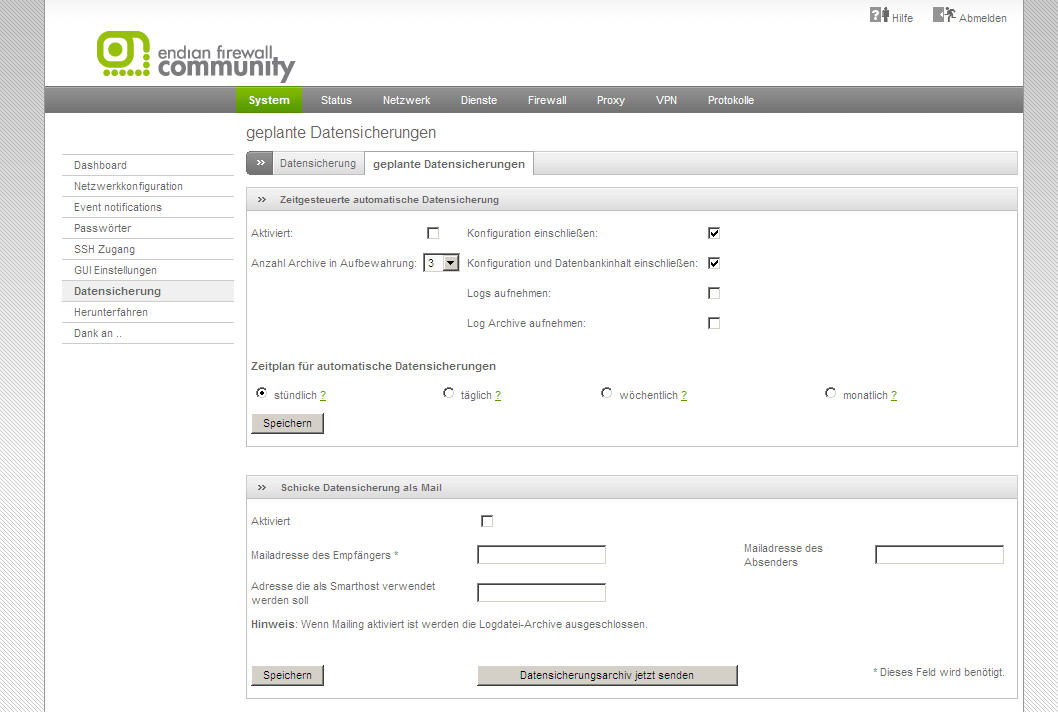Click the help question mark next to stündlich
Screen dimensions: 1058x712
coord(323,396)
